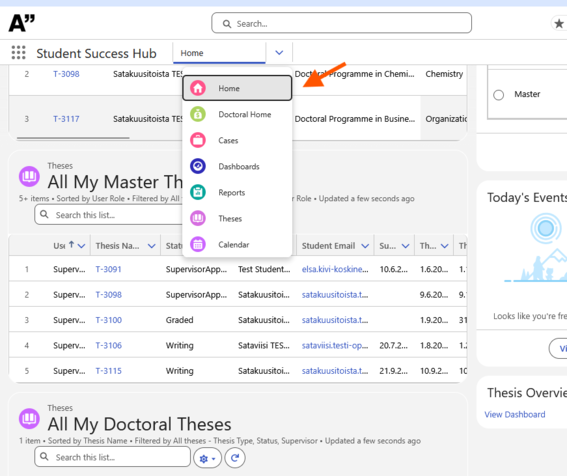Click the favorites star icon
This screenshot has height=476, width=567.
pos(559,24)
